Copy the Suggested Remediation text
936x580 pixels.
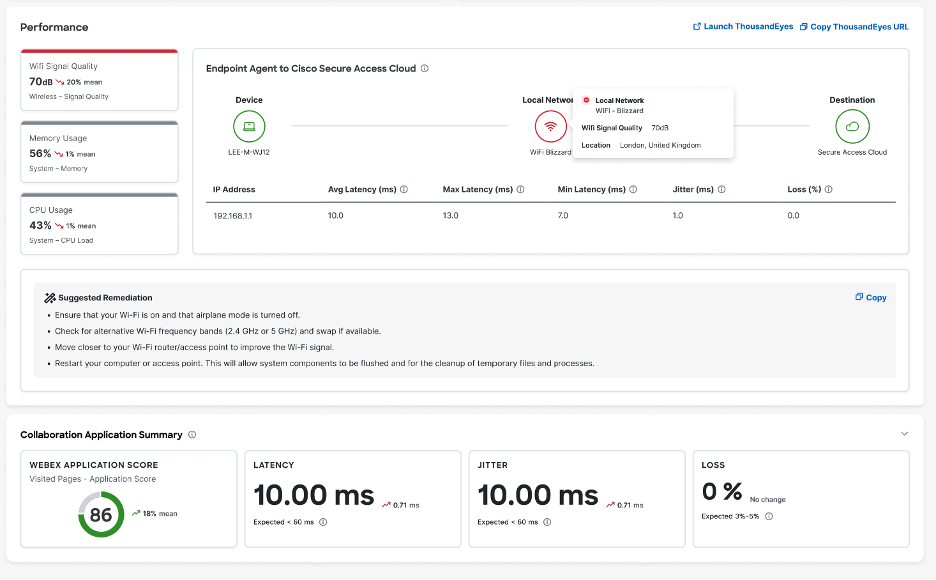(871, 297)
